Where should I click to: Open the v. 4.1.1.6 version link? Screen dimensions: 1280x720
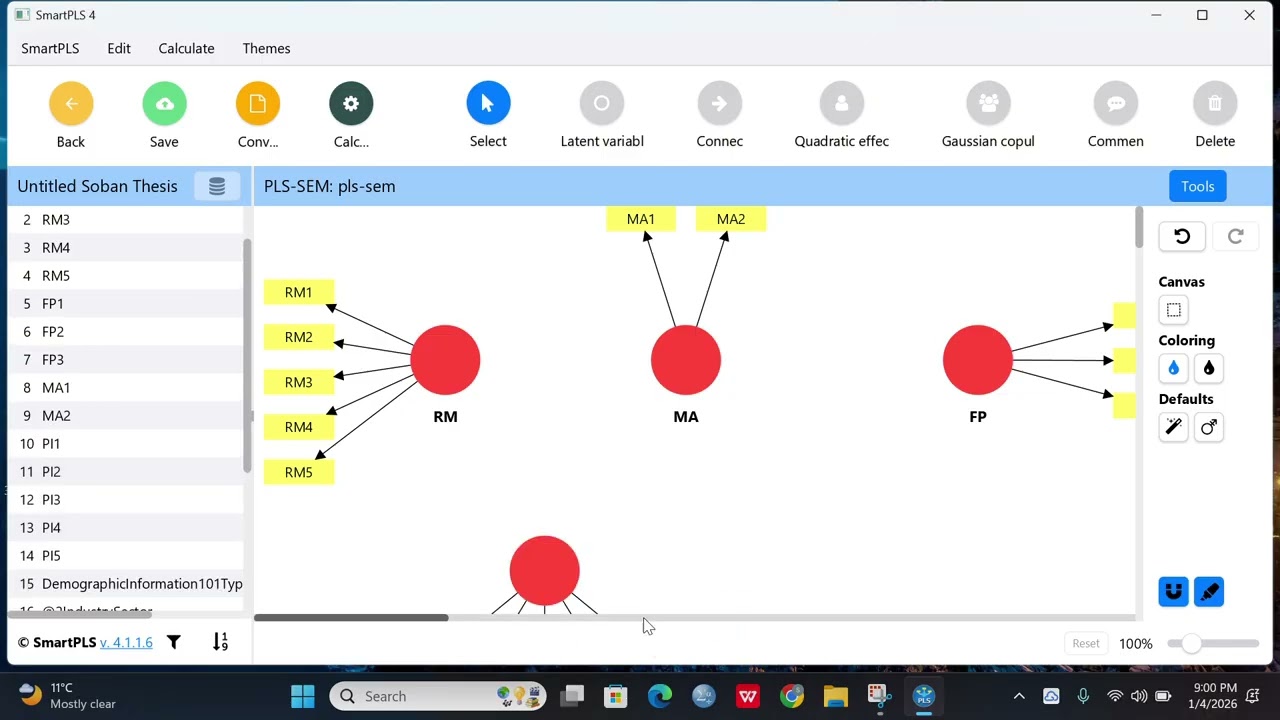(126, 642)
